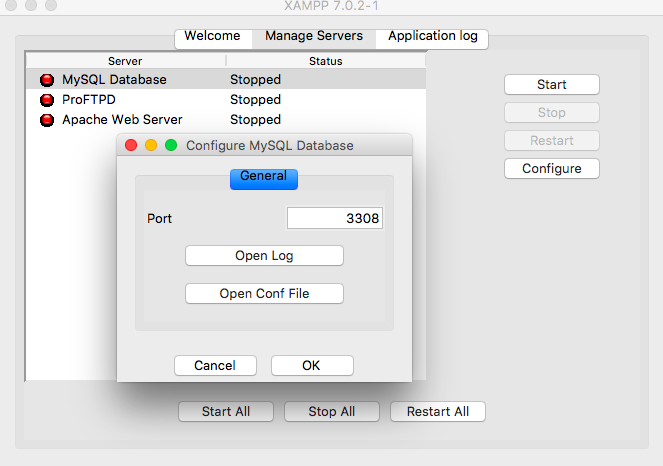The width and height of the screenshot is (663, 466).
Task: Select the MySQL Database row
Action: pos(226,79)
